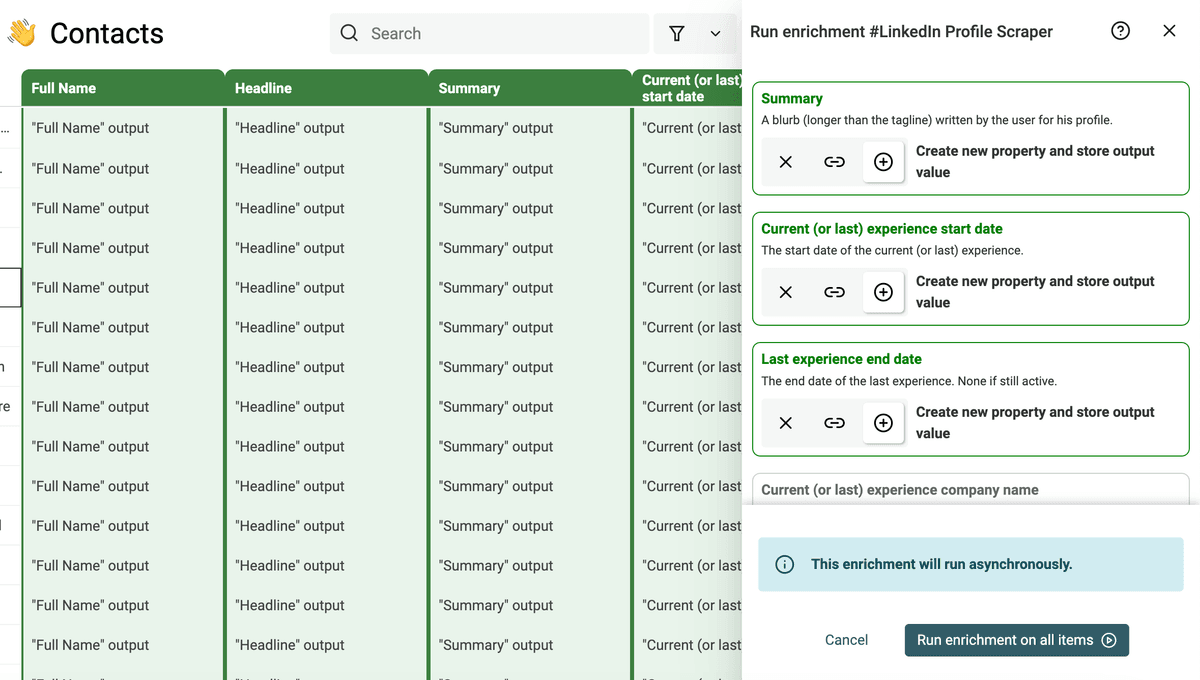Expand the filter dropdown chevron

point(715,34)
